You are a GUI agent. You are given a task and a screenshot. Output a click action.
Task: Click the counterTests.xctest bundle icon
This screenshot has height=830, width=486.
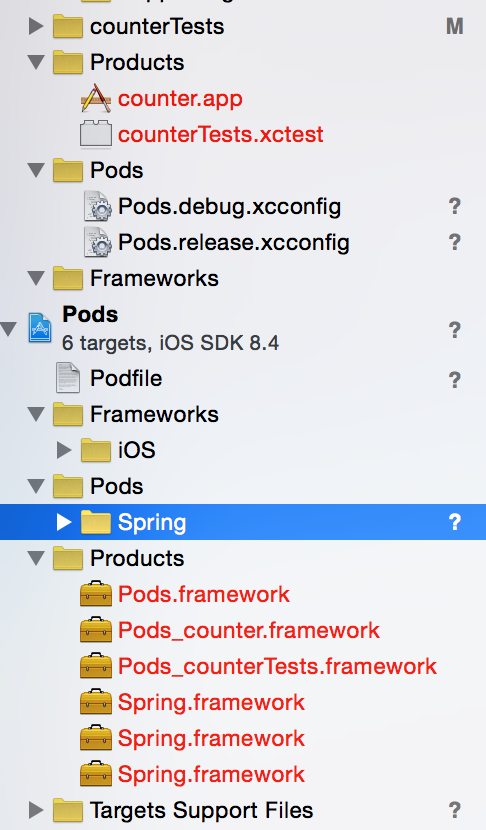pyautogui.click(x=96, y=134)
